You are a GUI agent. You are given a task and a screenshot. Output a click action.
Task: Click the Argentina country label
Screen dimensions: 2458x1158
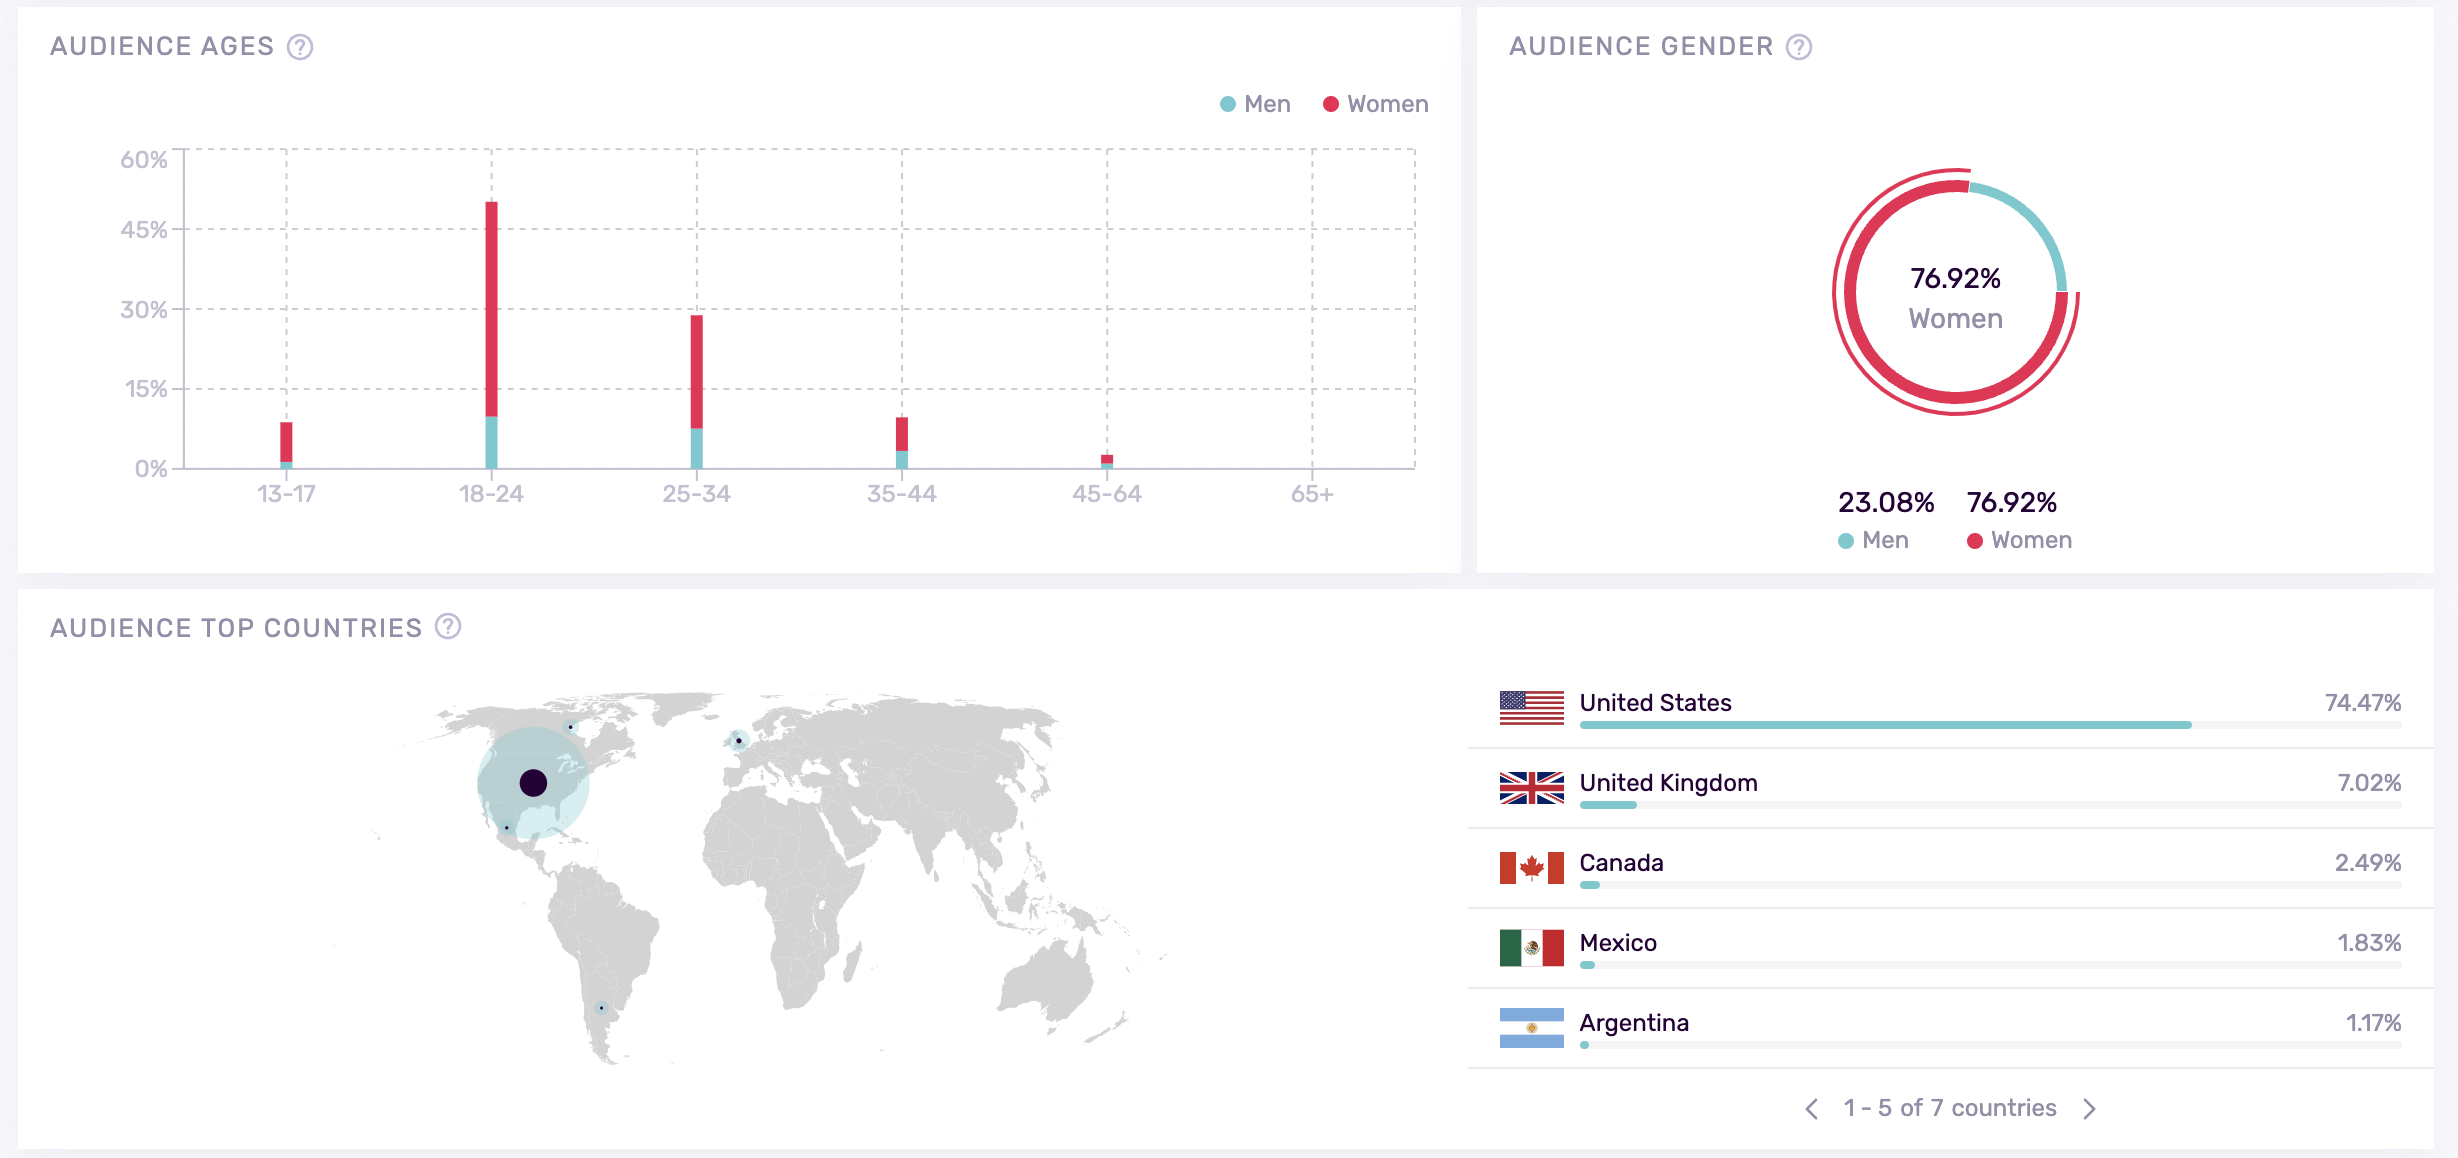1633,1022
